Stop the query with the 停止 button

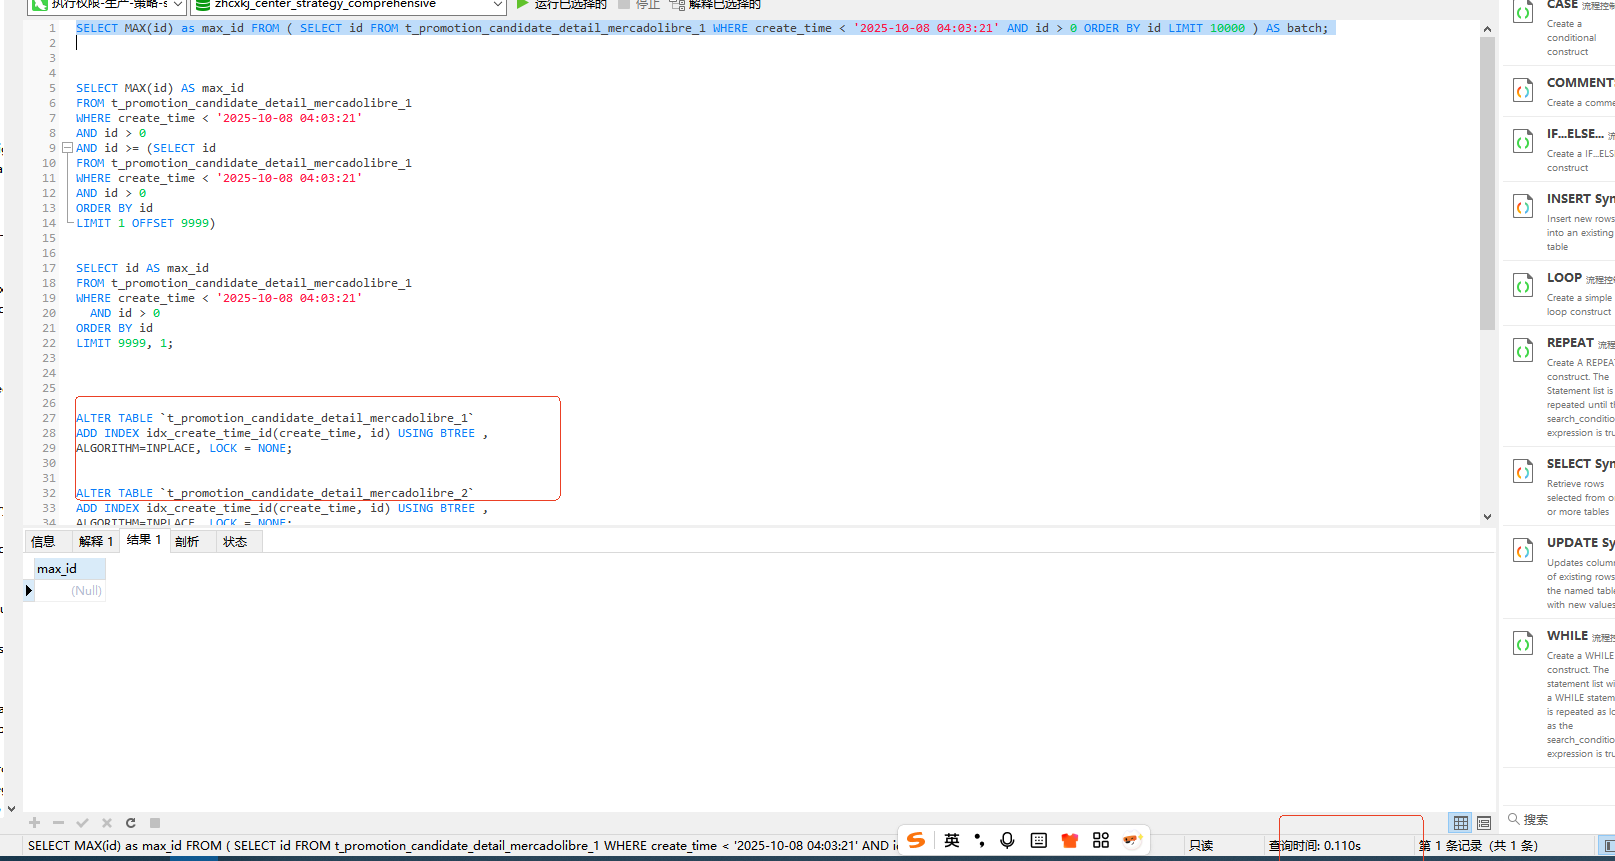coord(639,5)
